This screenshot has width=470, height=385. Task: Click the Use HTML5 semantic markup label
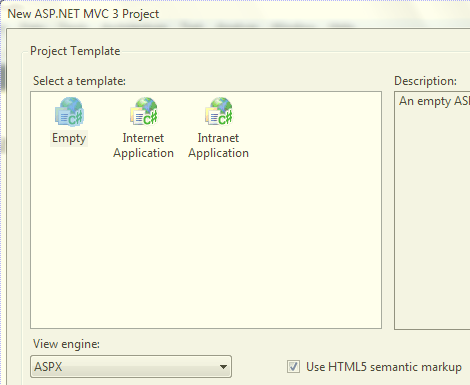[x=384, y=367]
